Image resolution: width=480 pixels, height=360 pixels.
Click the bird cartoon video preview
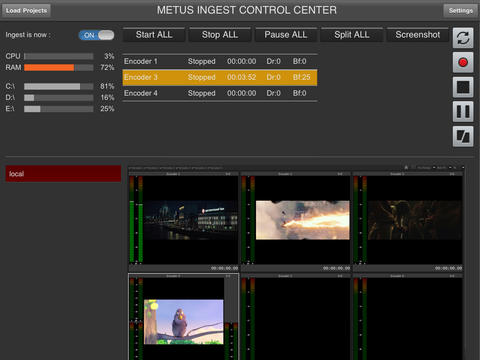(184, 322)
